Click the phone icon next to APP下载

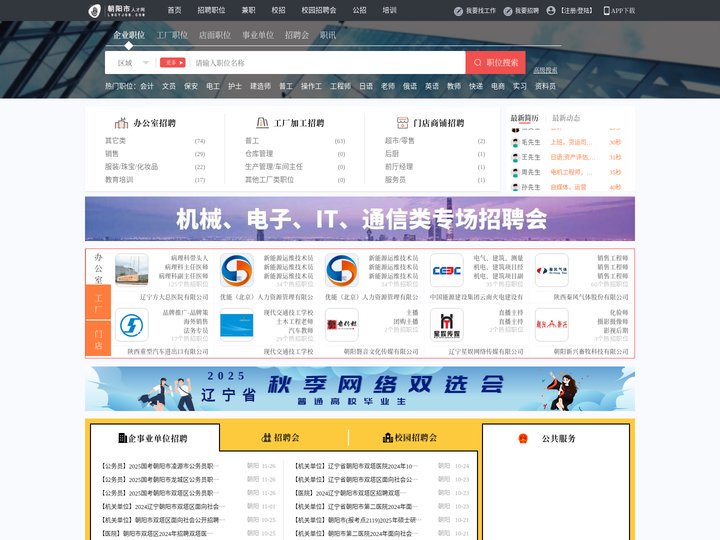pos(607,11)
